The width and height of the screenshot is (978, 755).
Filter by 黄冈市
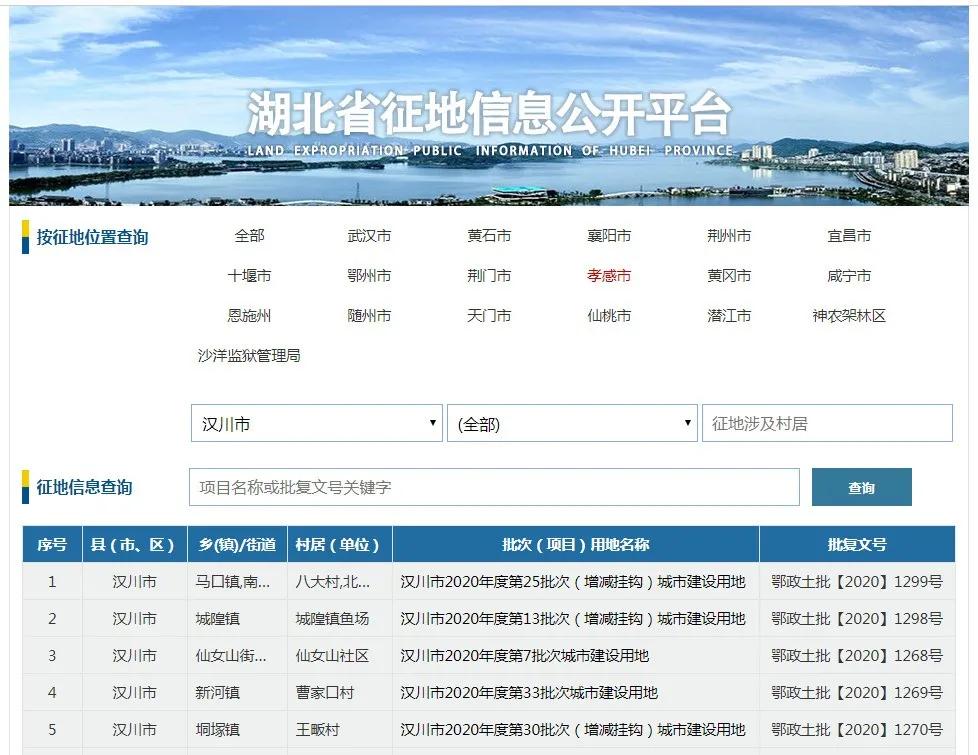click(x=729, y=276)
